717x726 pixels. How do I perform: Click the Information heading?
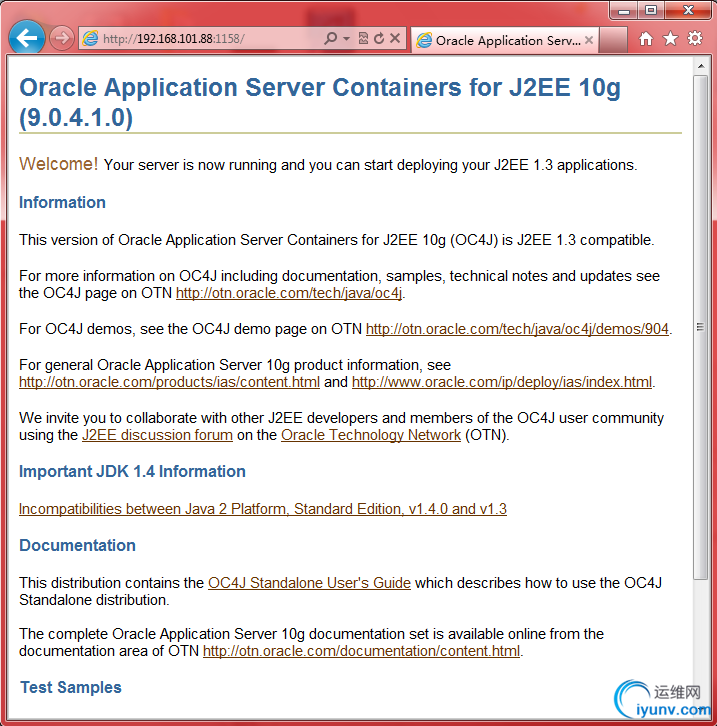62,202
